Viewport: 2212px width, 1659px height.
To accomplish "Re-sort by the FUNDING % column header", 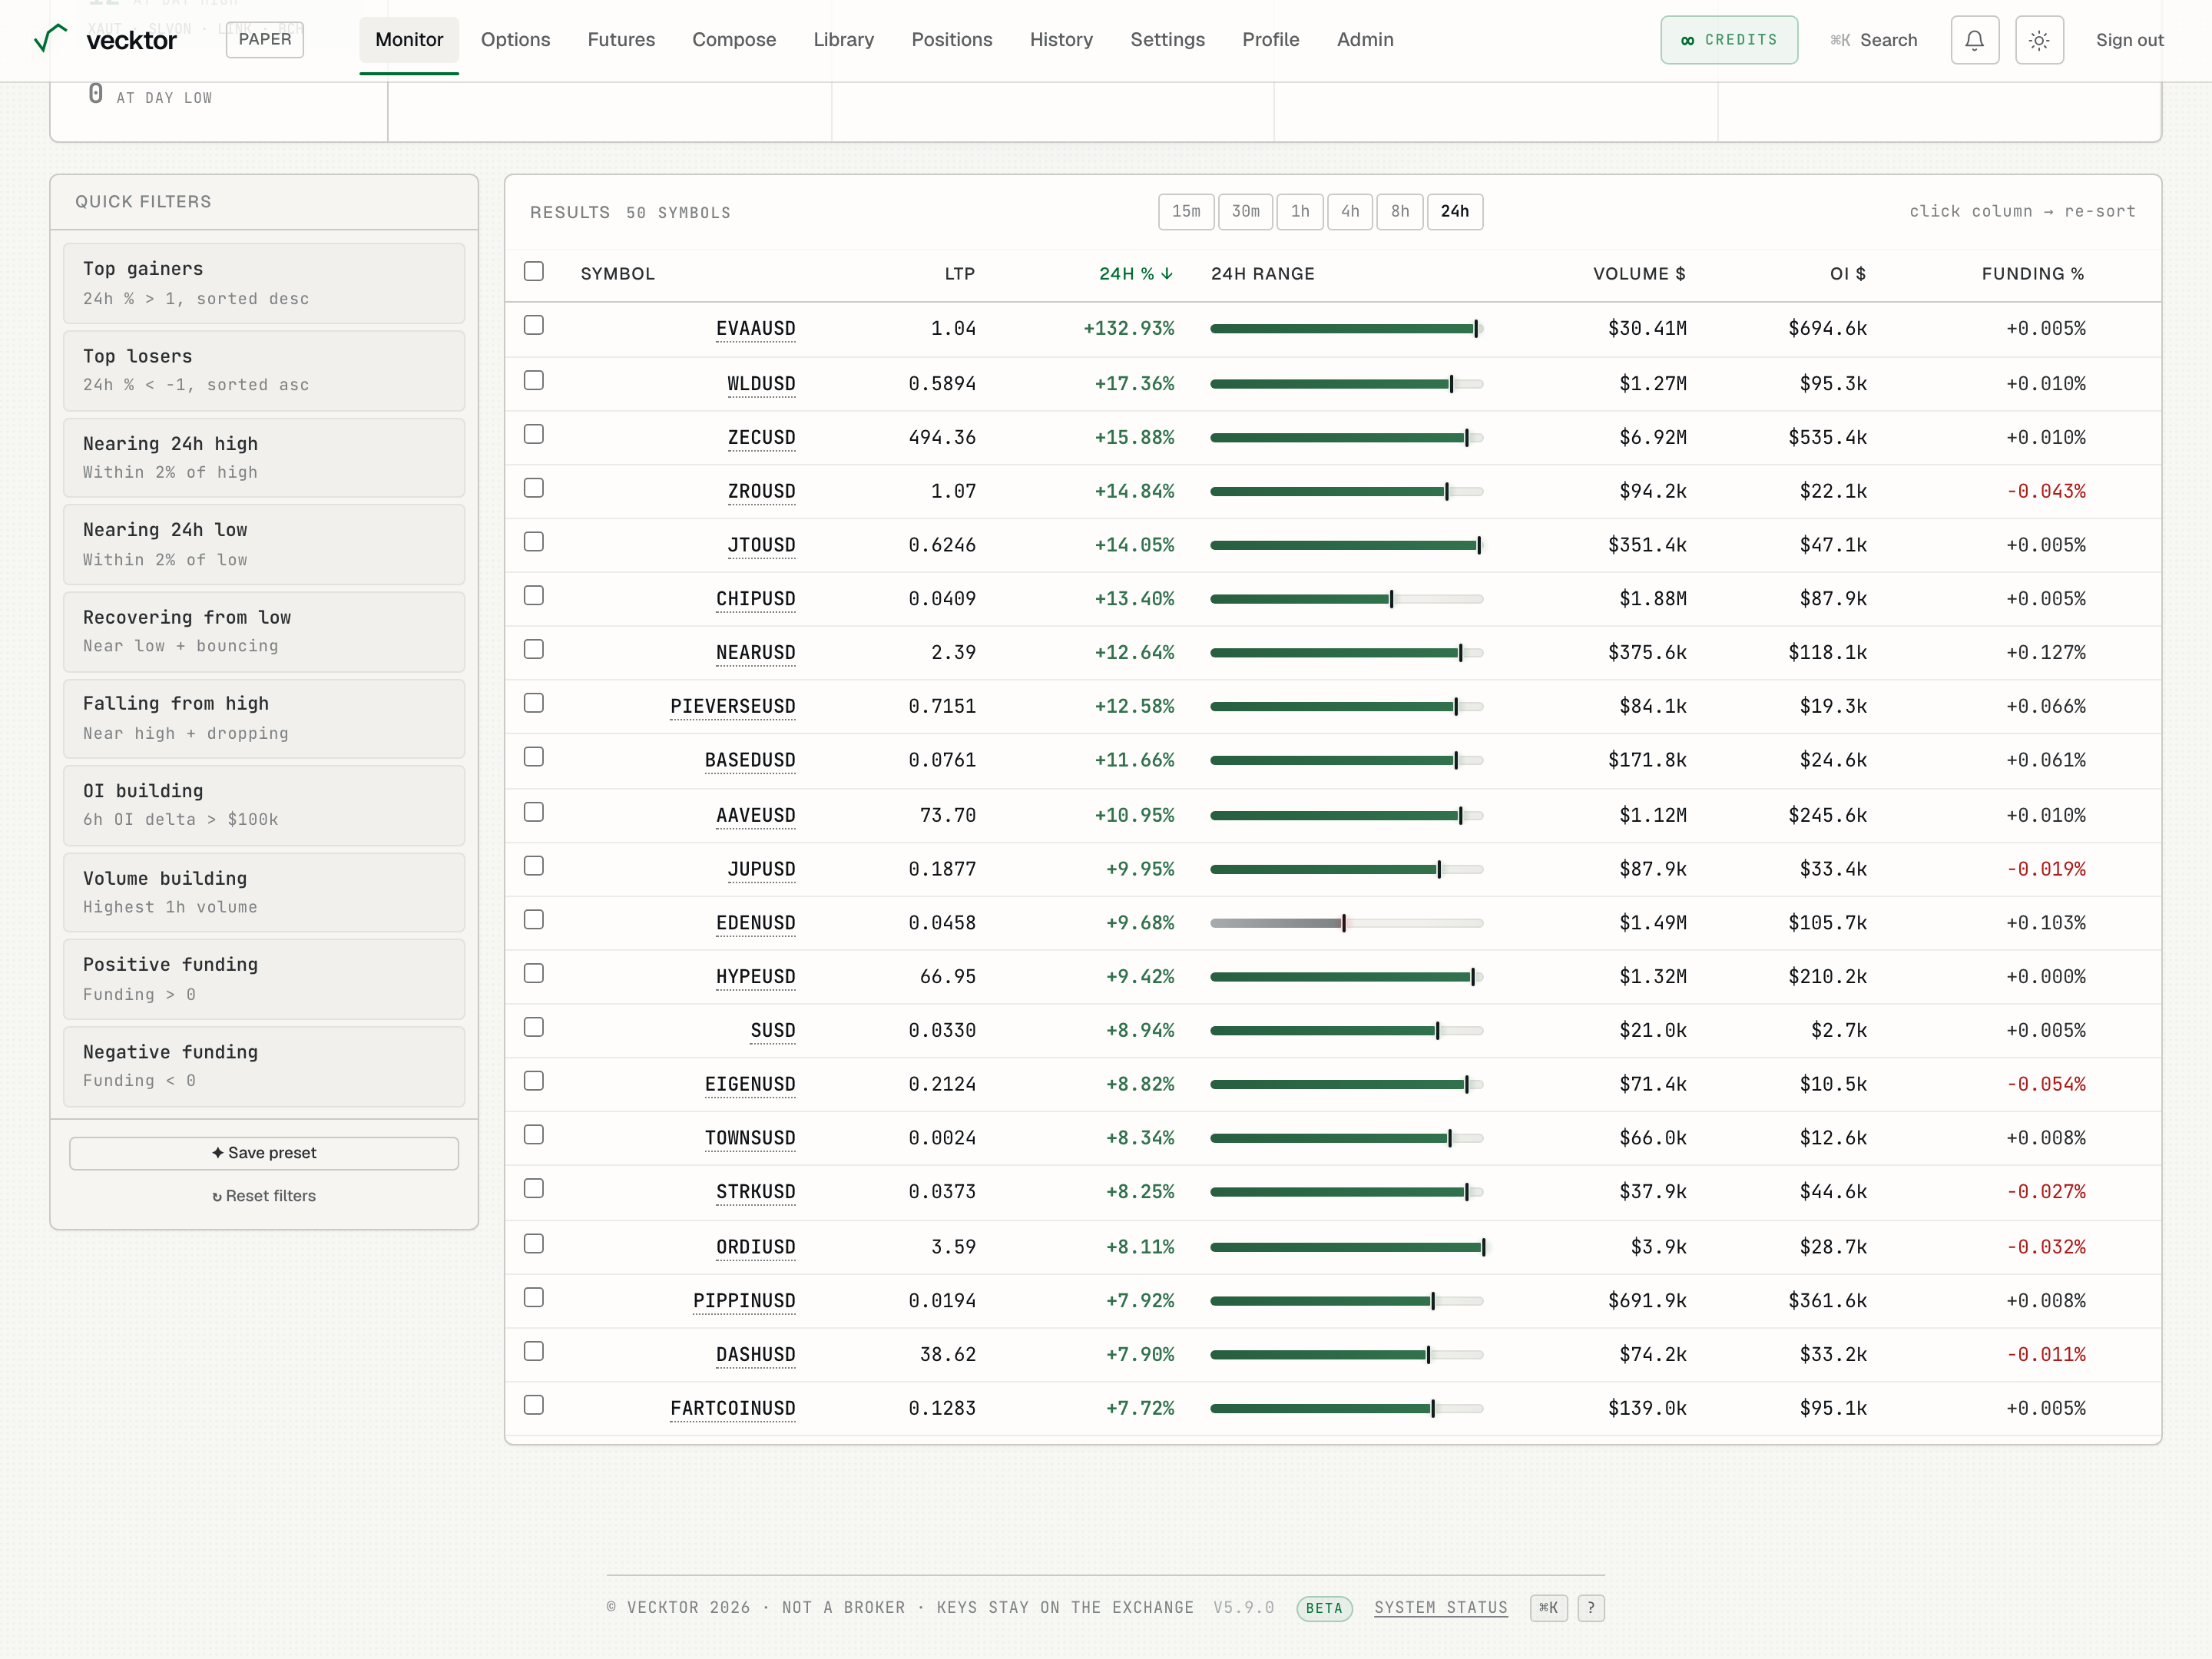I will pyautogui.click(x=2033, y=273).
